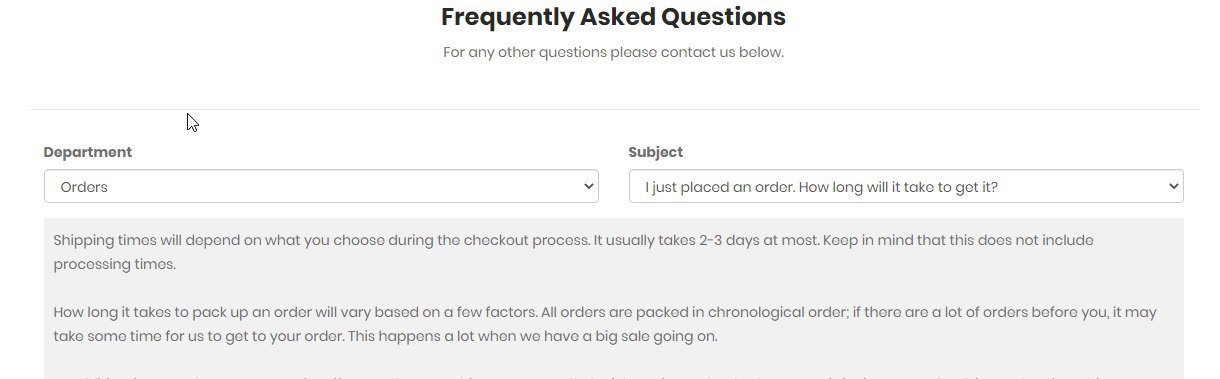Open the Subject dropdown about order timing

[906, 186]
